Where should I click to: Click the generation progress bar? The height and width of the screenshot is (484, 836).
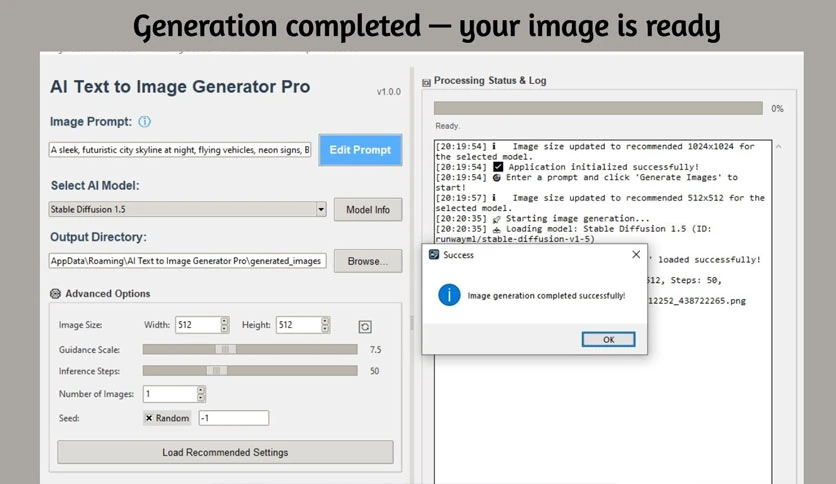click(x=598, y=108)
